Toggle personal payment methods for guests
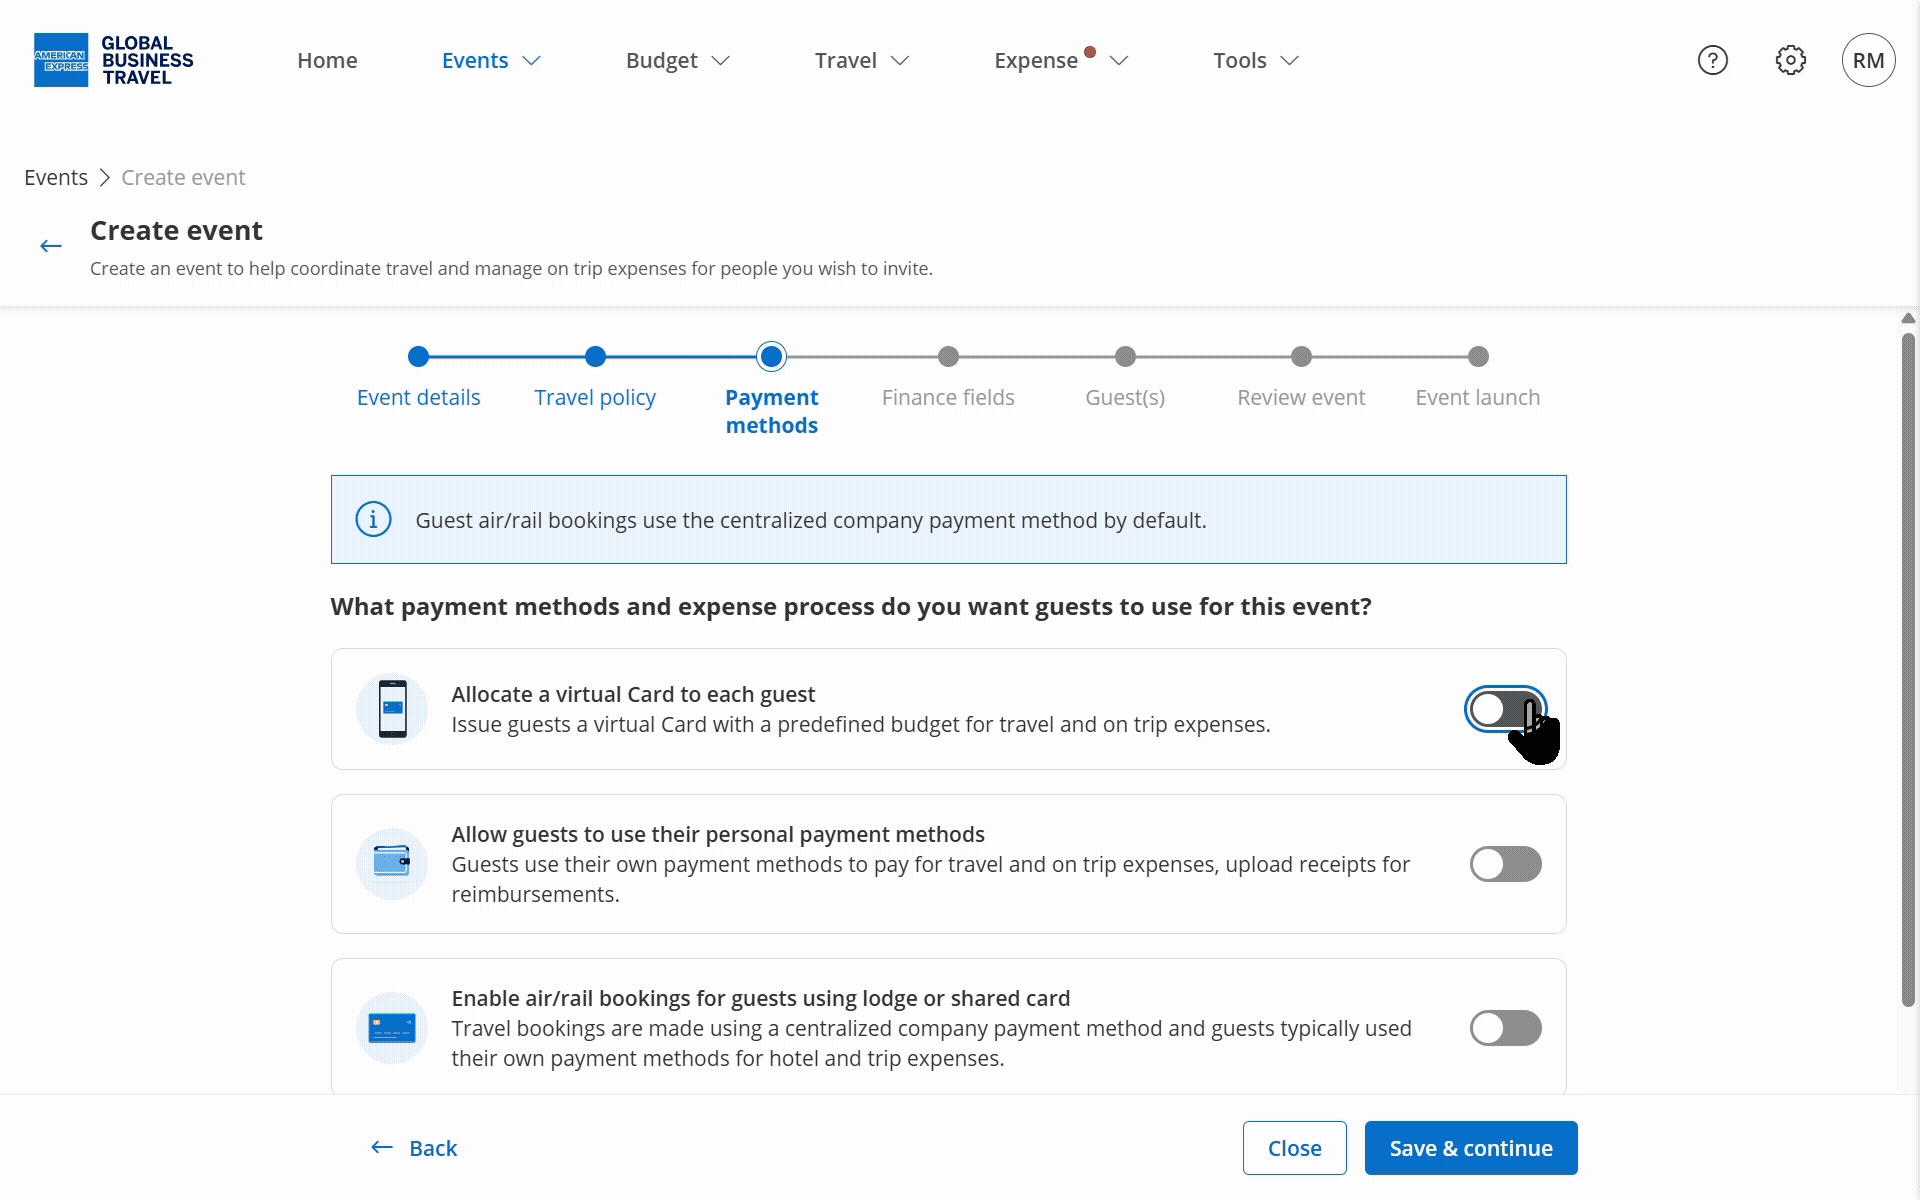 (x=1505, y=864)
